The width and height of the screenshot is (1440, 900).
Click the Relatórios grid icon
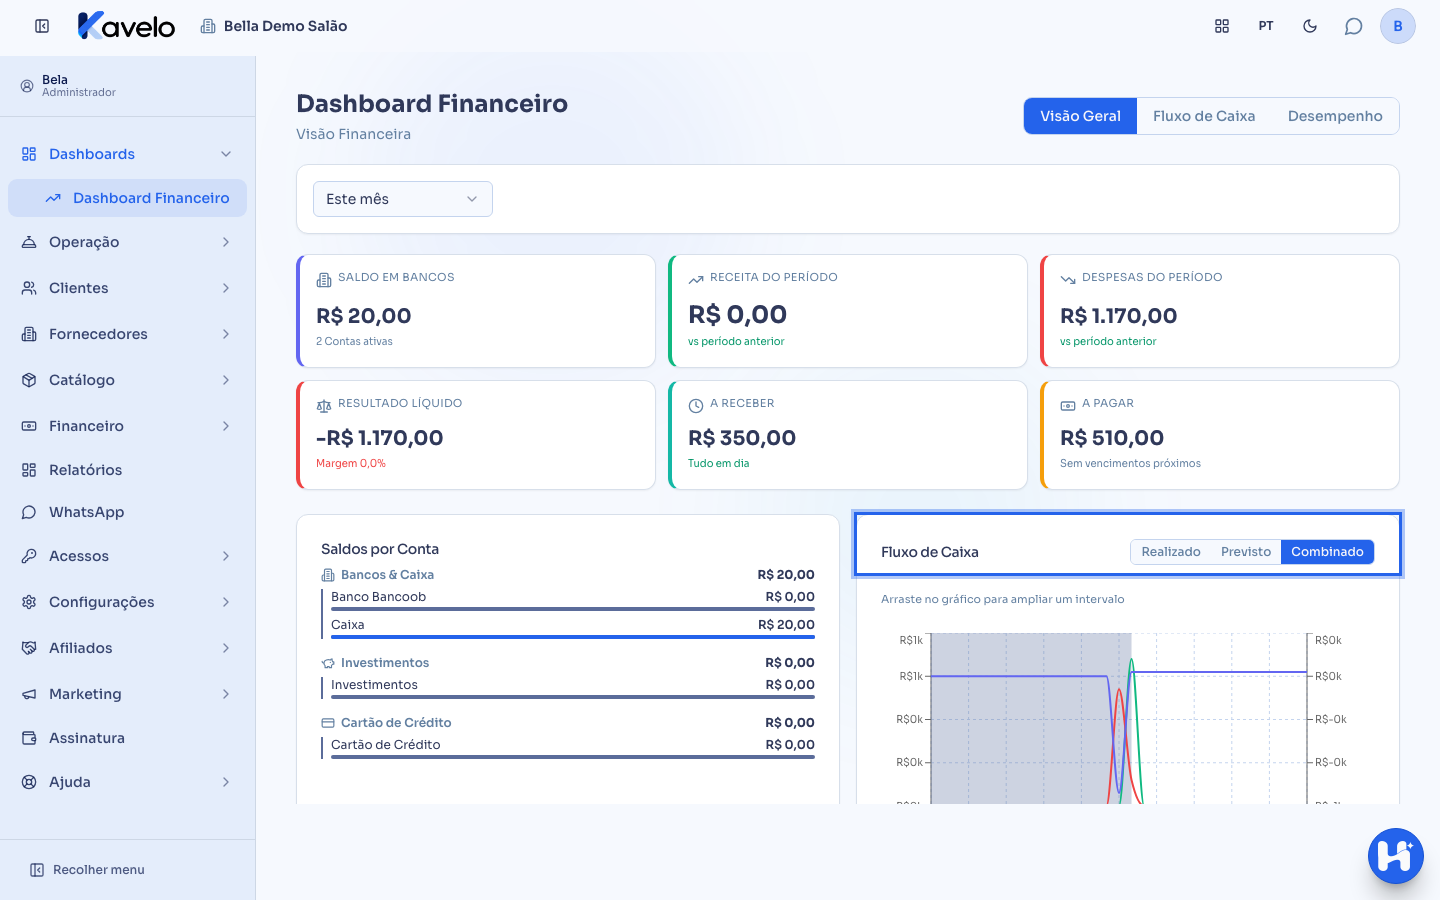coord(29,470)
